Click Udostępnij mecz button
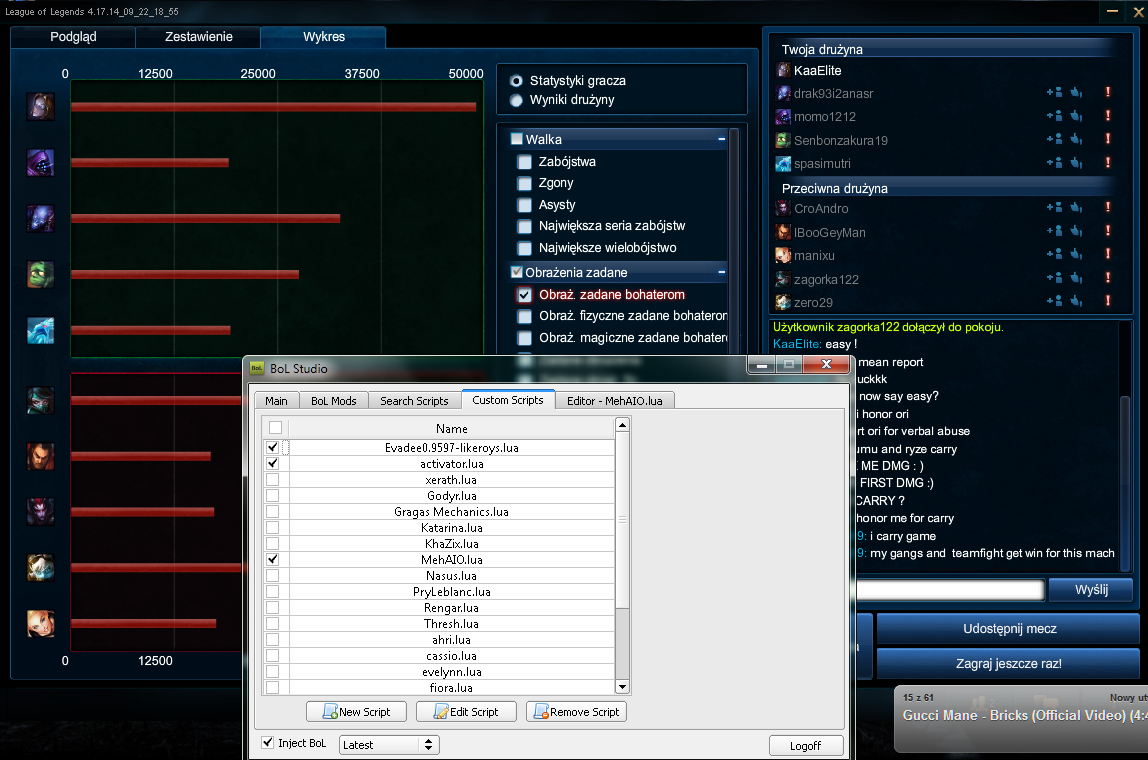The width and height of the screenshot is (1148, 760). click(1009, 629)
